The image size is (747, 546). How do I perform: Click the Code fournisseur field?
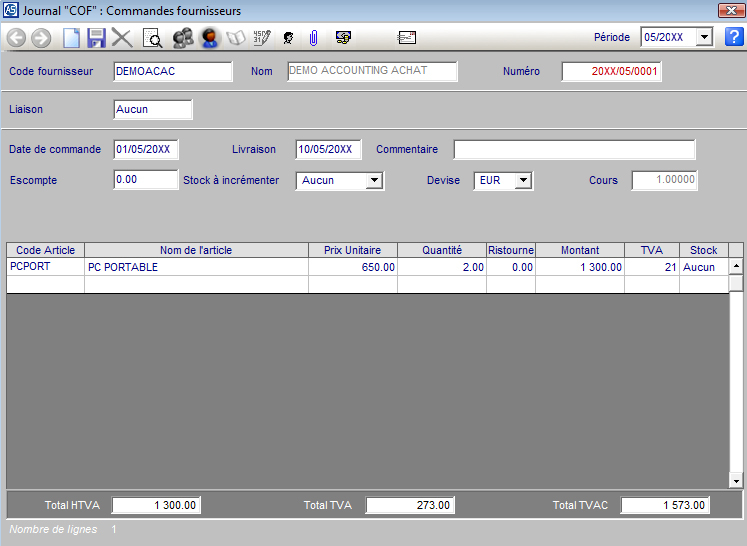pyautogui.click(x=173, y=71)
